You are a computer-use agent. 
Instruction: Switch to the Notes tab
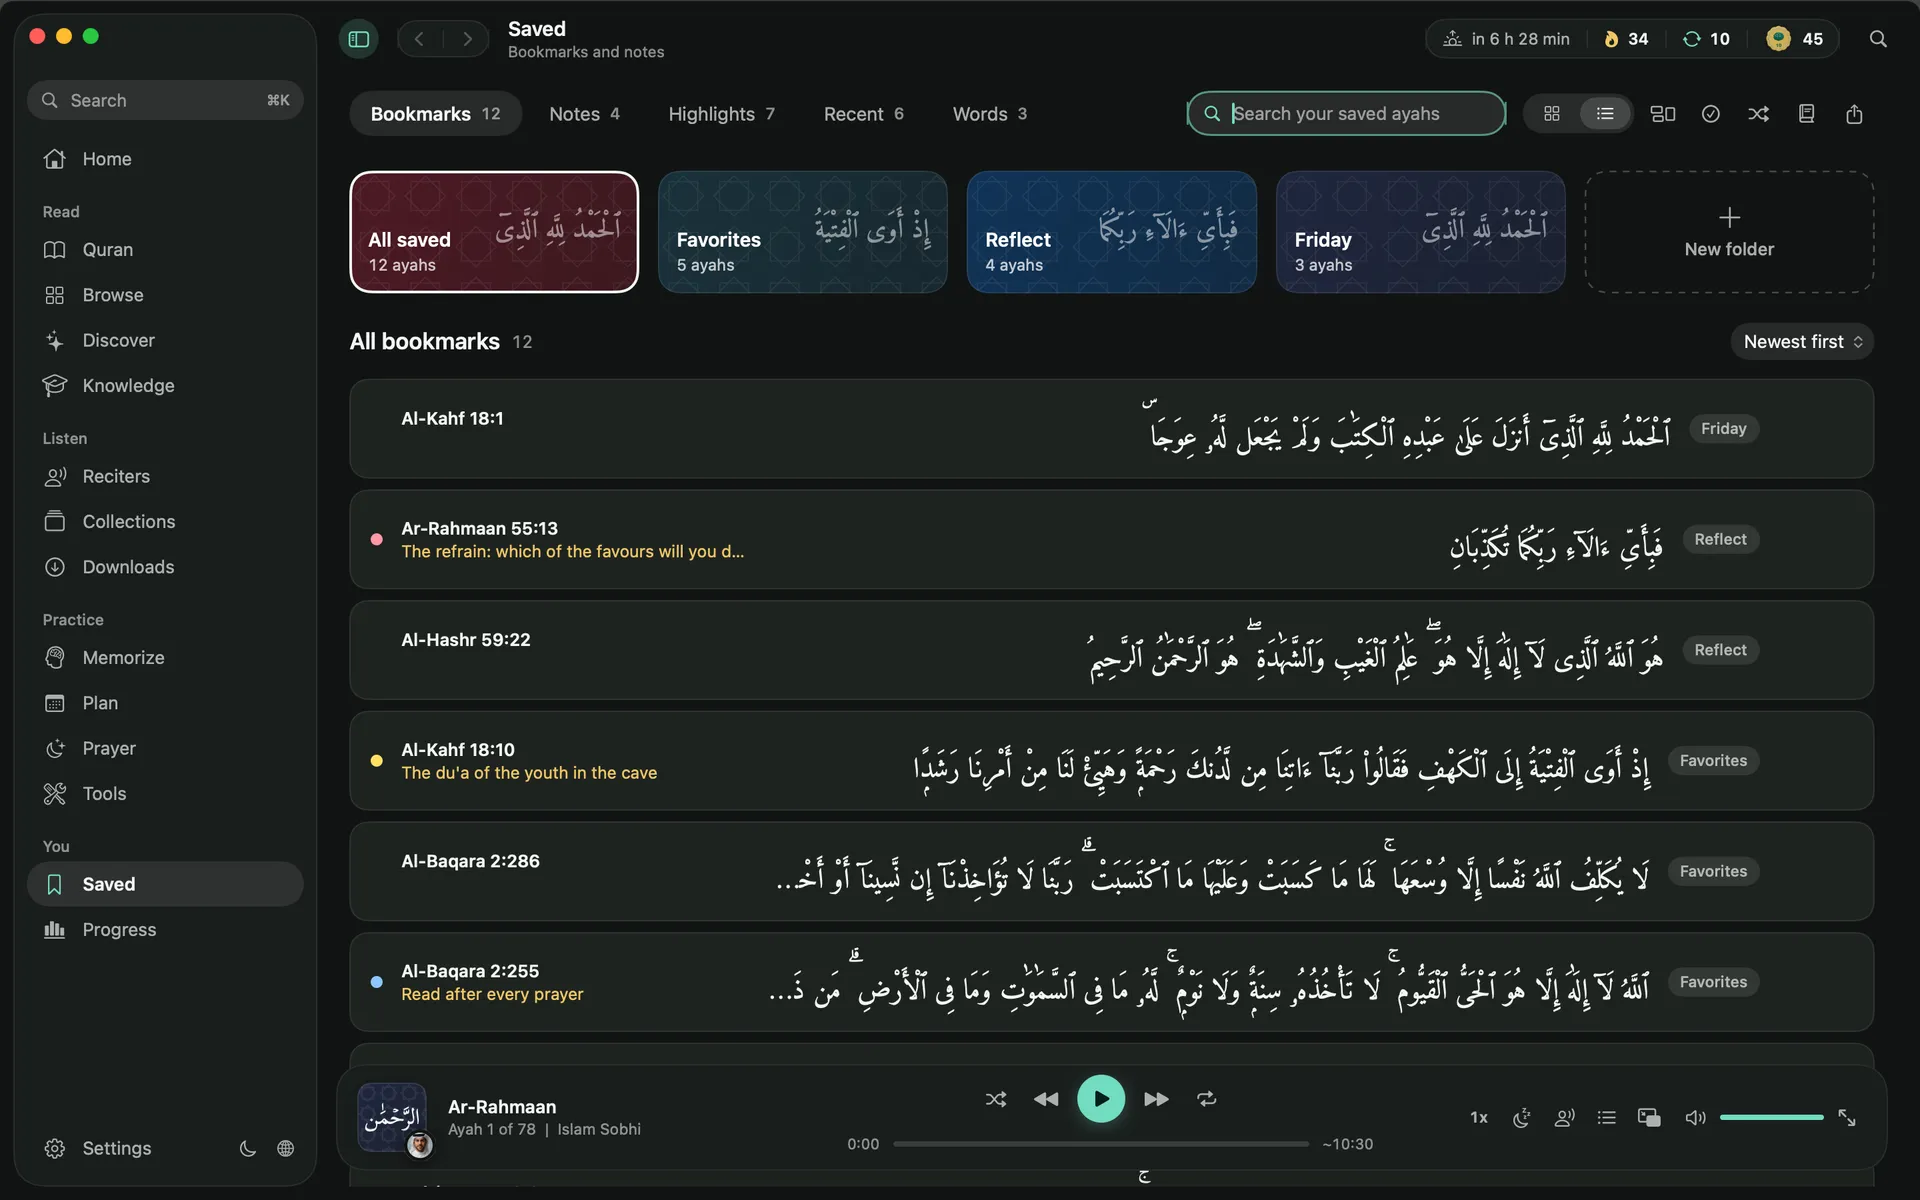585,114
